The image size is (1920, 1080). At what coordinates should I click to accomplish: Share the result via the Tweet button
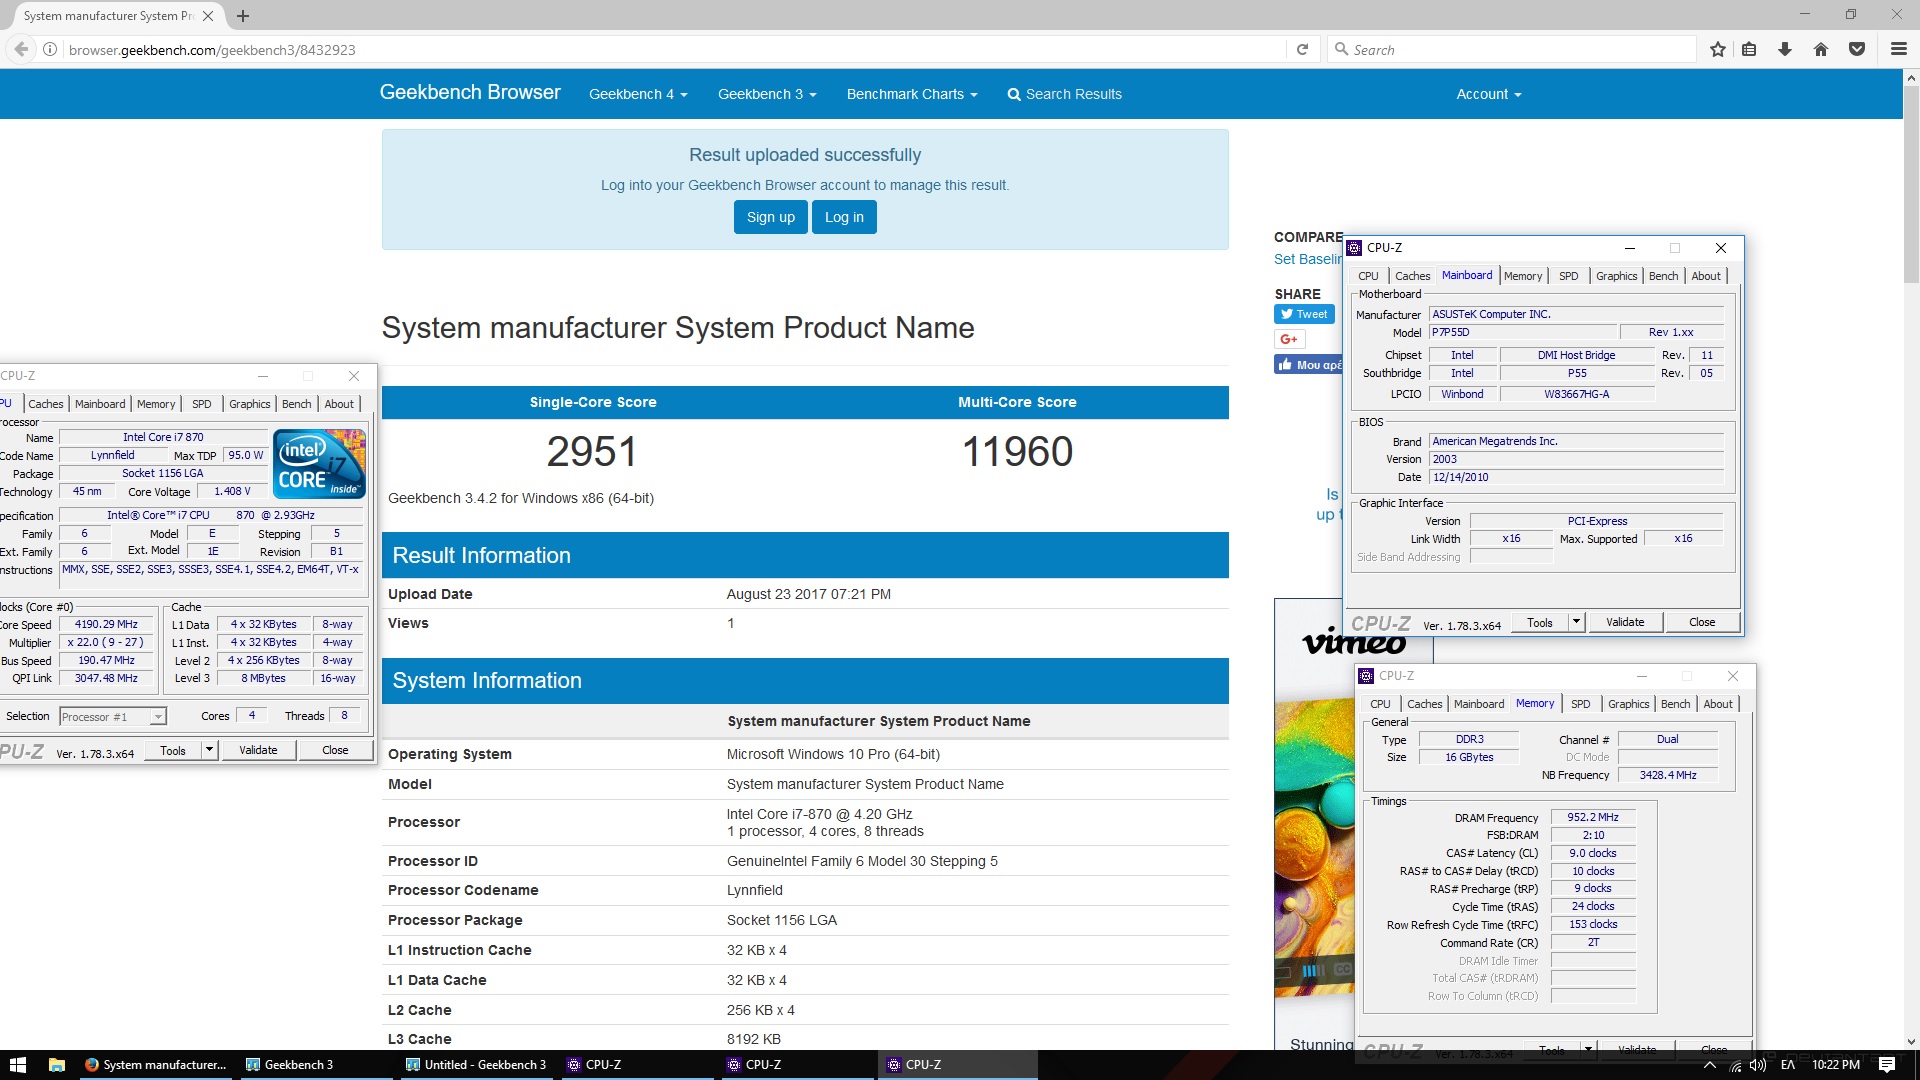pyautogui.click(x=1304, y=314)
